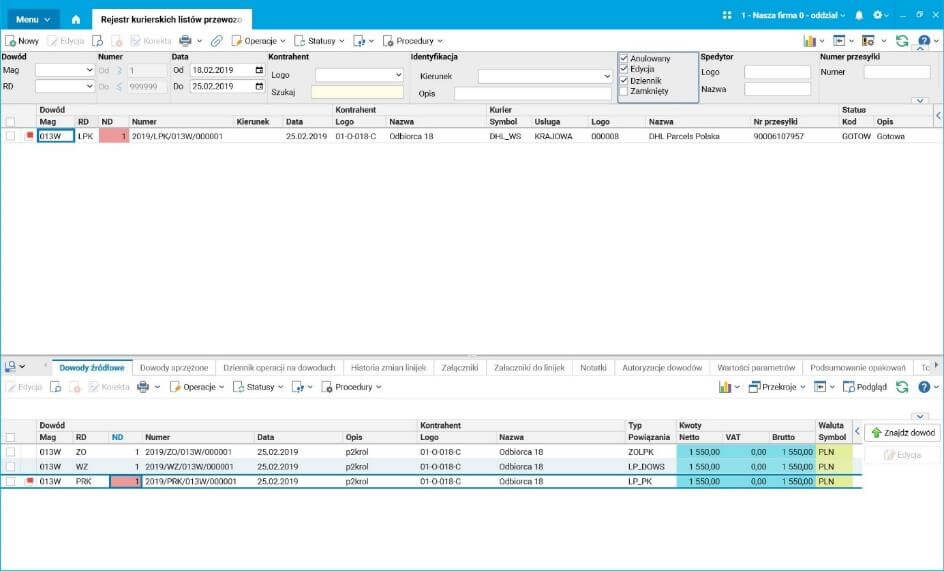
Task: Open the Kontrahent Logo dropdown
Action: pyautogui.click(x=359, y=75)
